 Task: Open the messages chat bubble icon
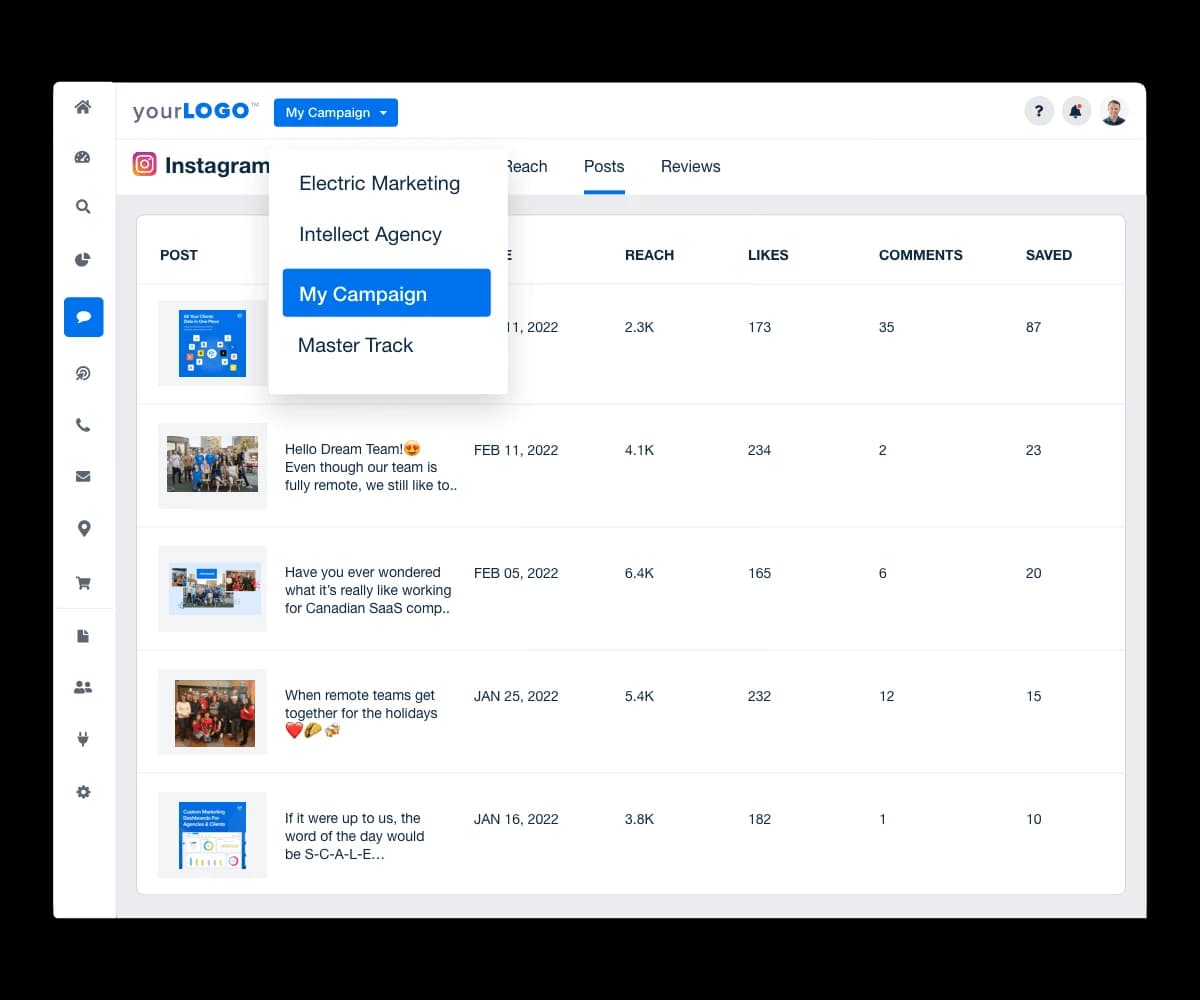point(83,316)
